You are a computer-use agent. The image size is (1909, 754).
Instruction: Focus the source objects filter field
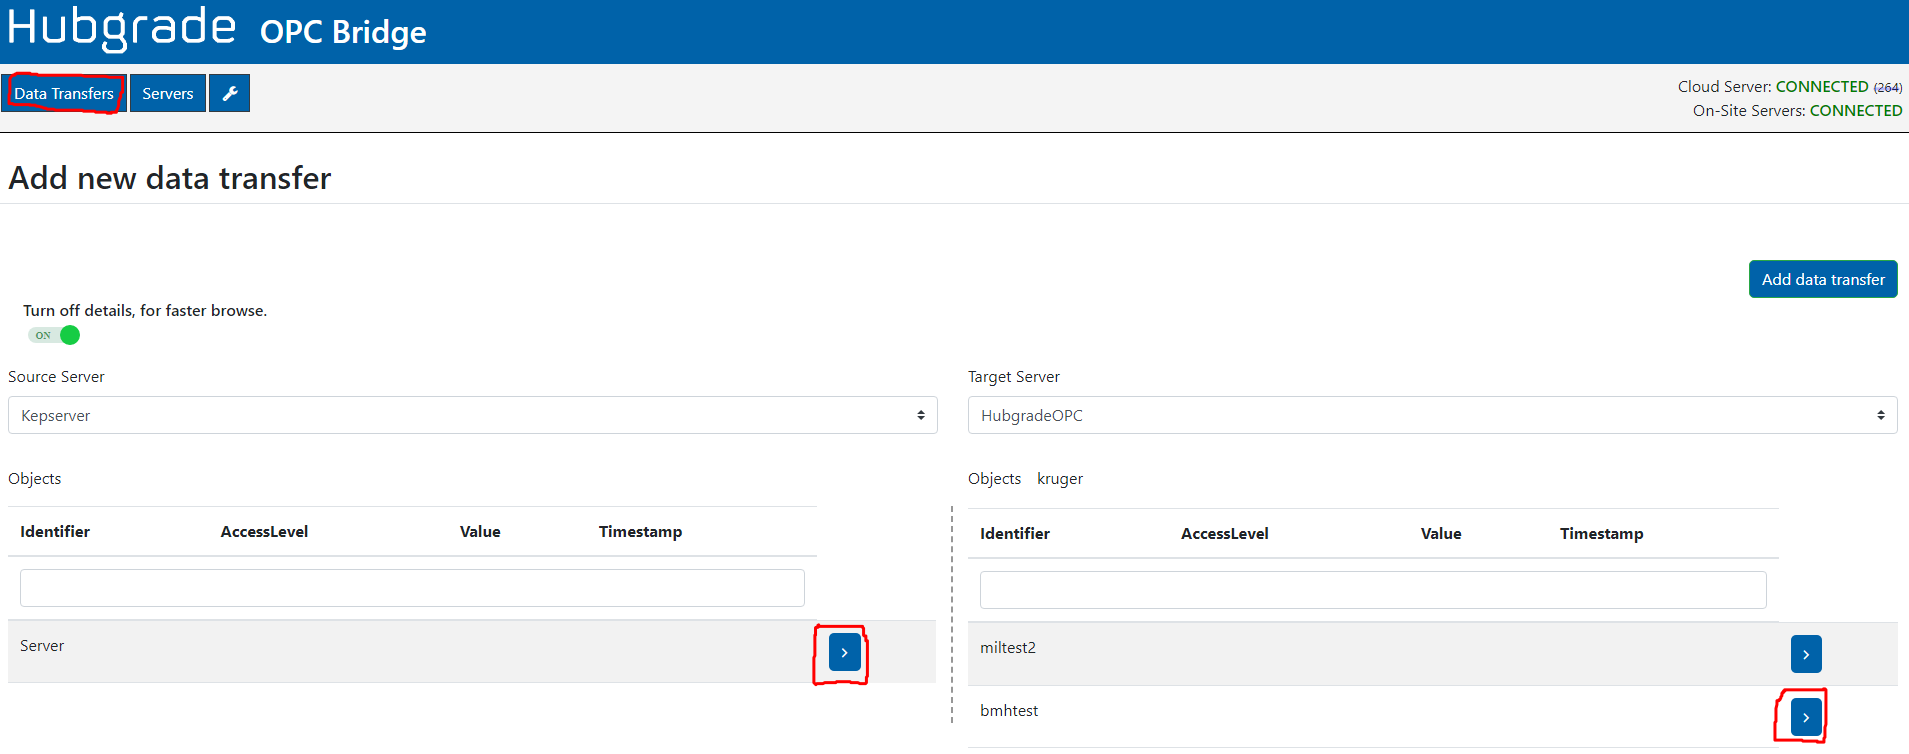click(x=412, y=588)
